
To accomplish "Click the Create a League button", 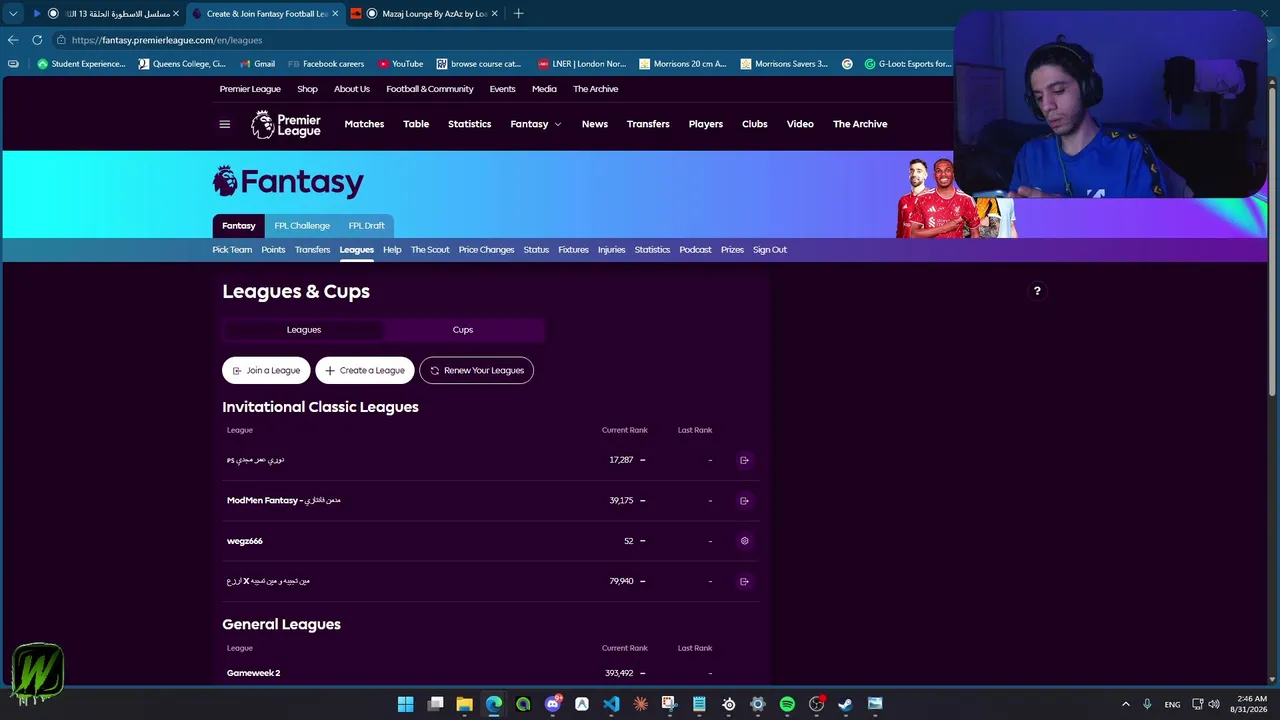I will pos(365,370).
